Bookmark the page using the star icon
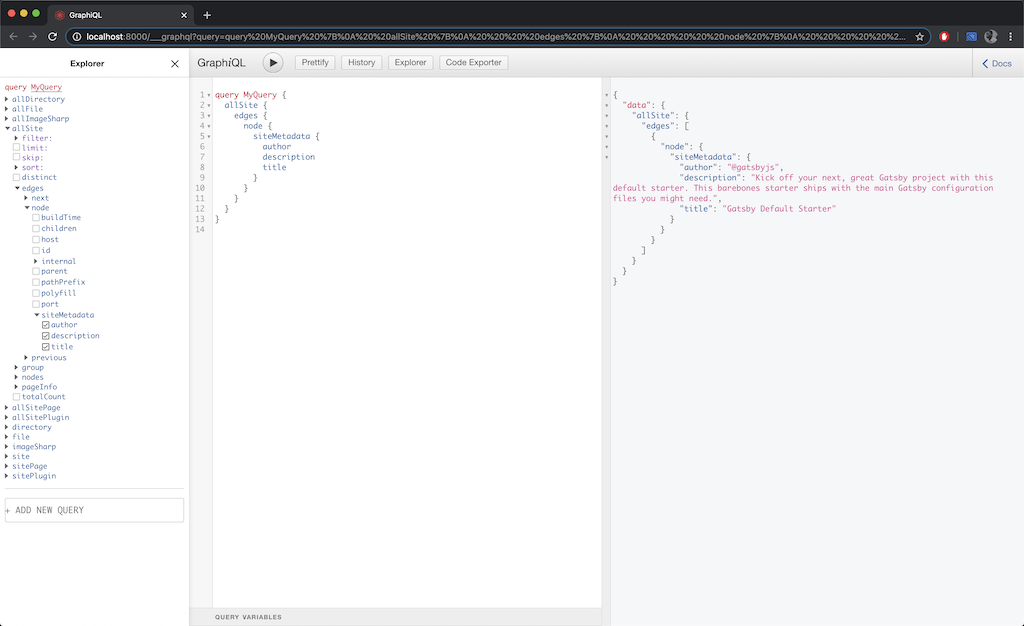The height and width of the screenshot is (626, 1024). click(920, 34)
